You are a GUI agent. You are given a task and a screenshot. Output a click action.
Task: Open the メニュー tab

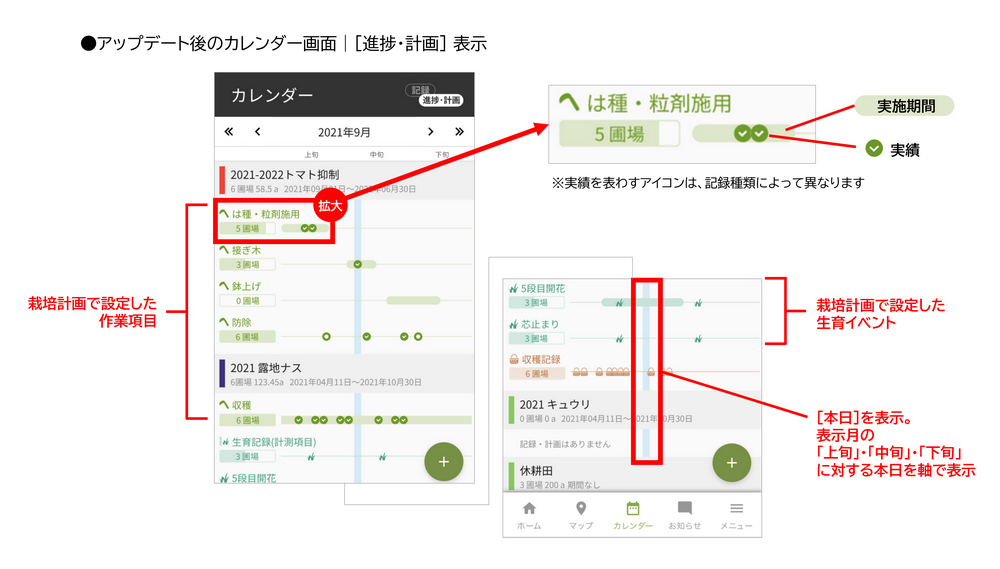point(737,515)
